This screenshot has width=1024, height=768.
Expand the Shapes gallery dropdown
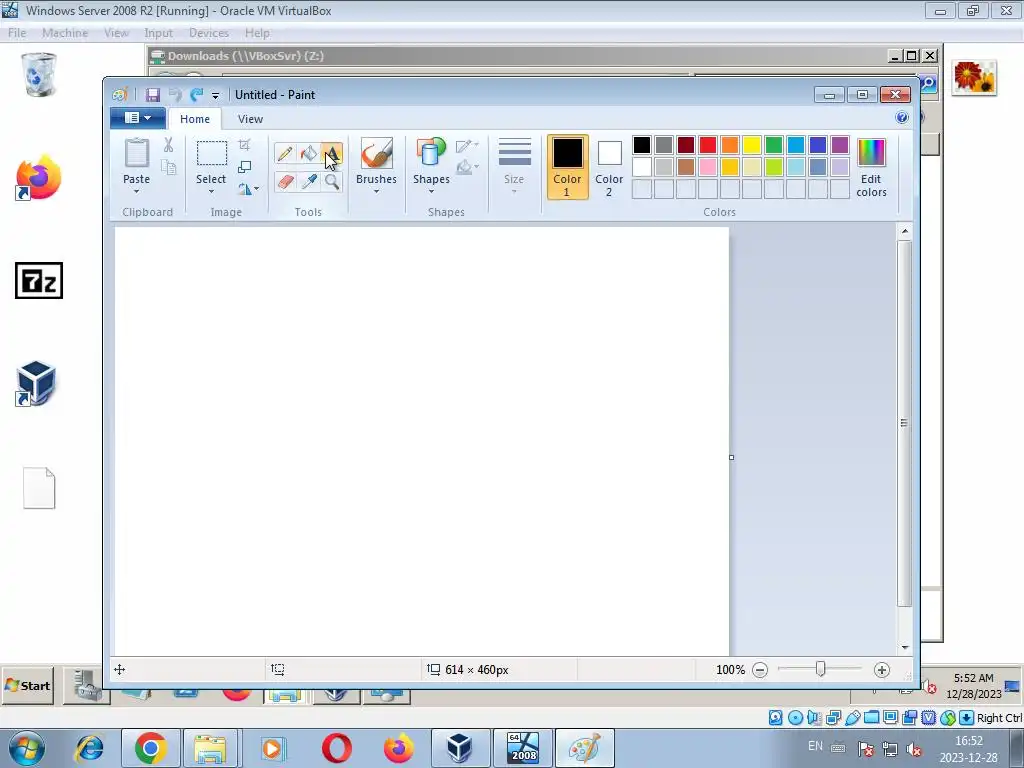coord(431,192)
